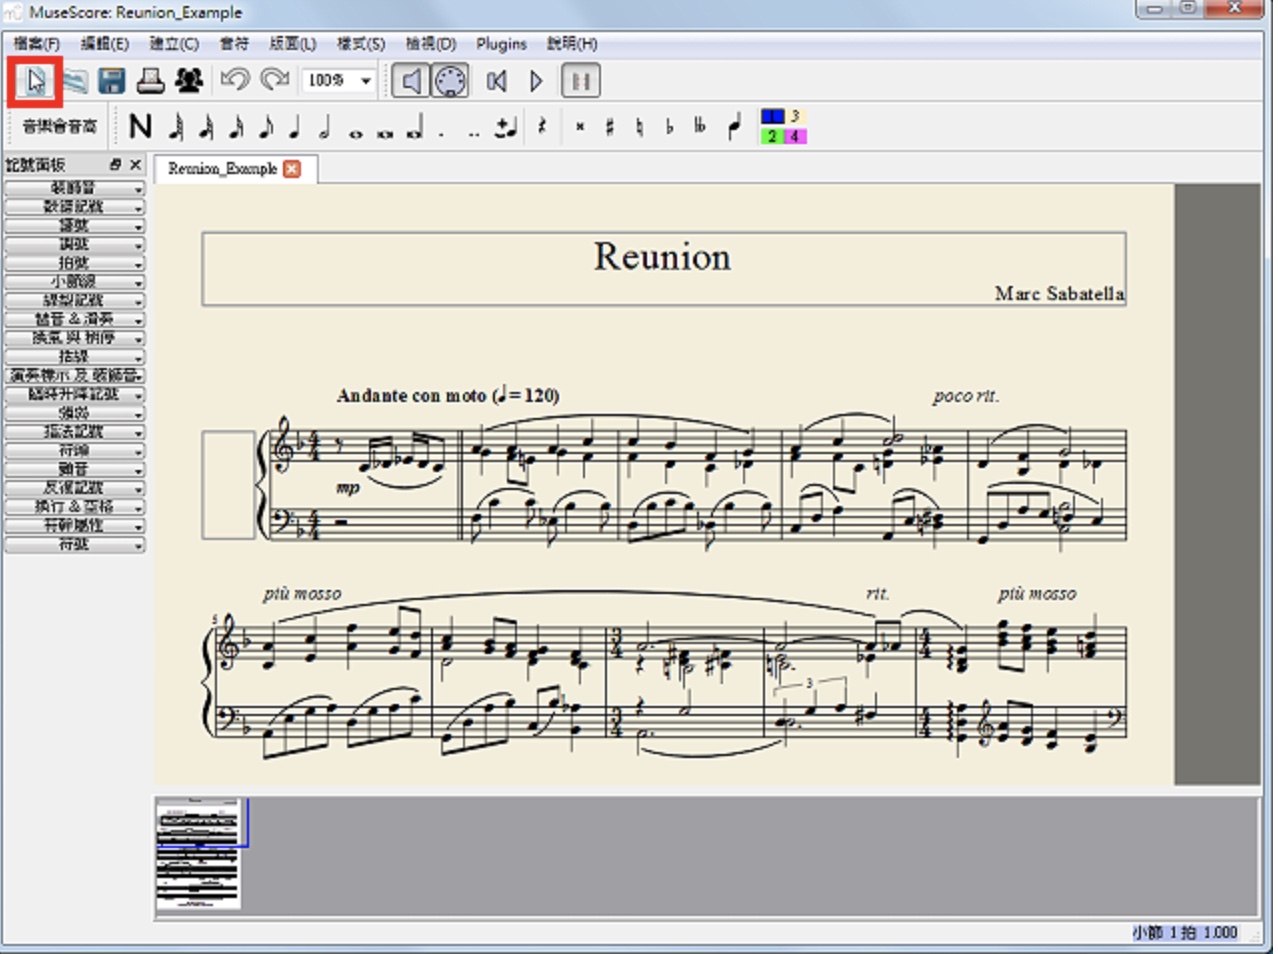Toggle the 音樂會音高 concert pitch button
Screen dimensions: 1278x954
pyautogui.click(x=60, y=127)
